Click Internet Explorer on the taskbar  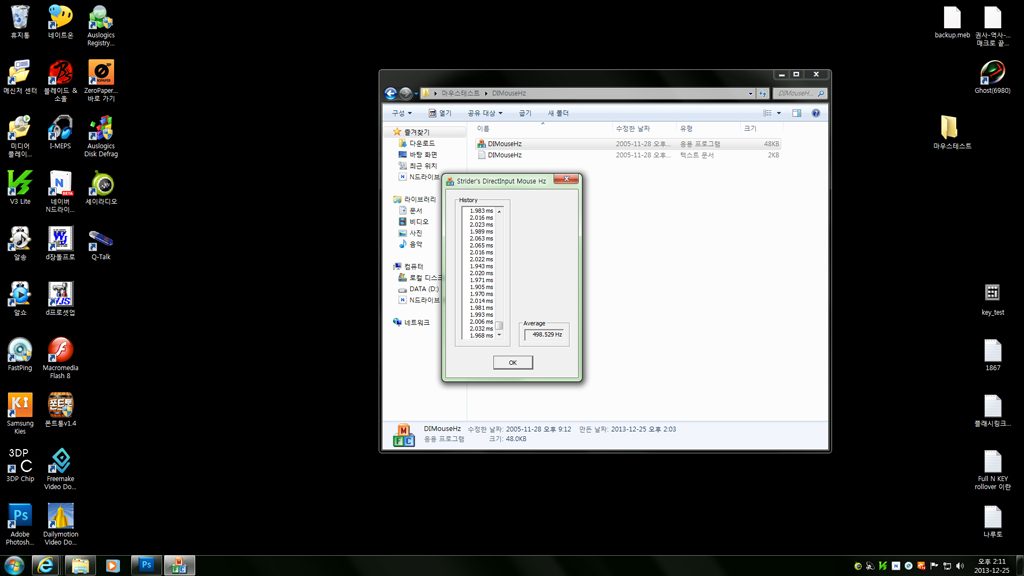tap(45, 566)
